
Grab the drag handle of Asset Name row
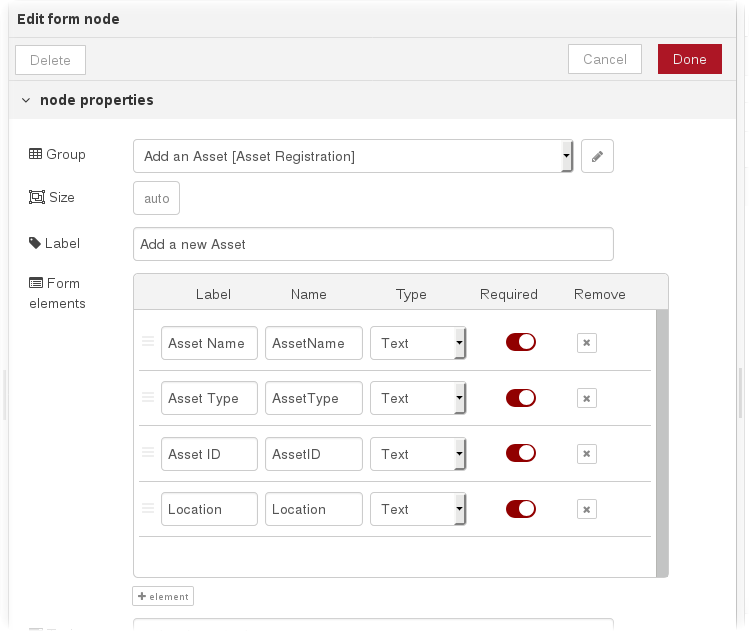[148, 342]
